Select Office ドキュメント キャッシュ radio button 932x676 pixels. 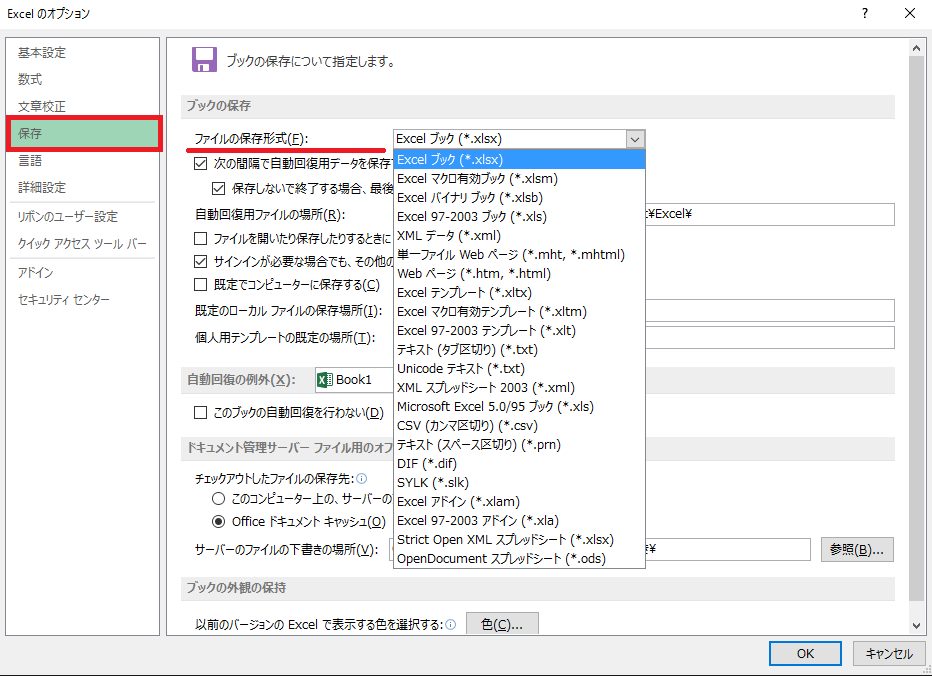click(x=218, y=521)
